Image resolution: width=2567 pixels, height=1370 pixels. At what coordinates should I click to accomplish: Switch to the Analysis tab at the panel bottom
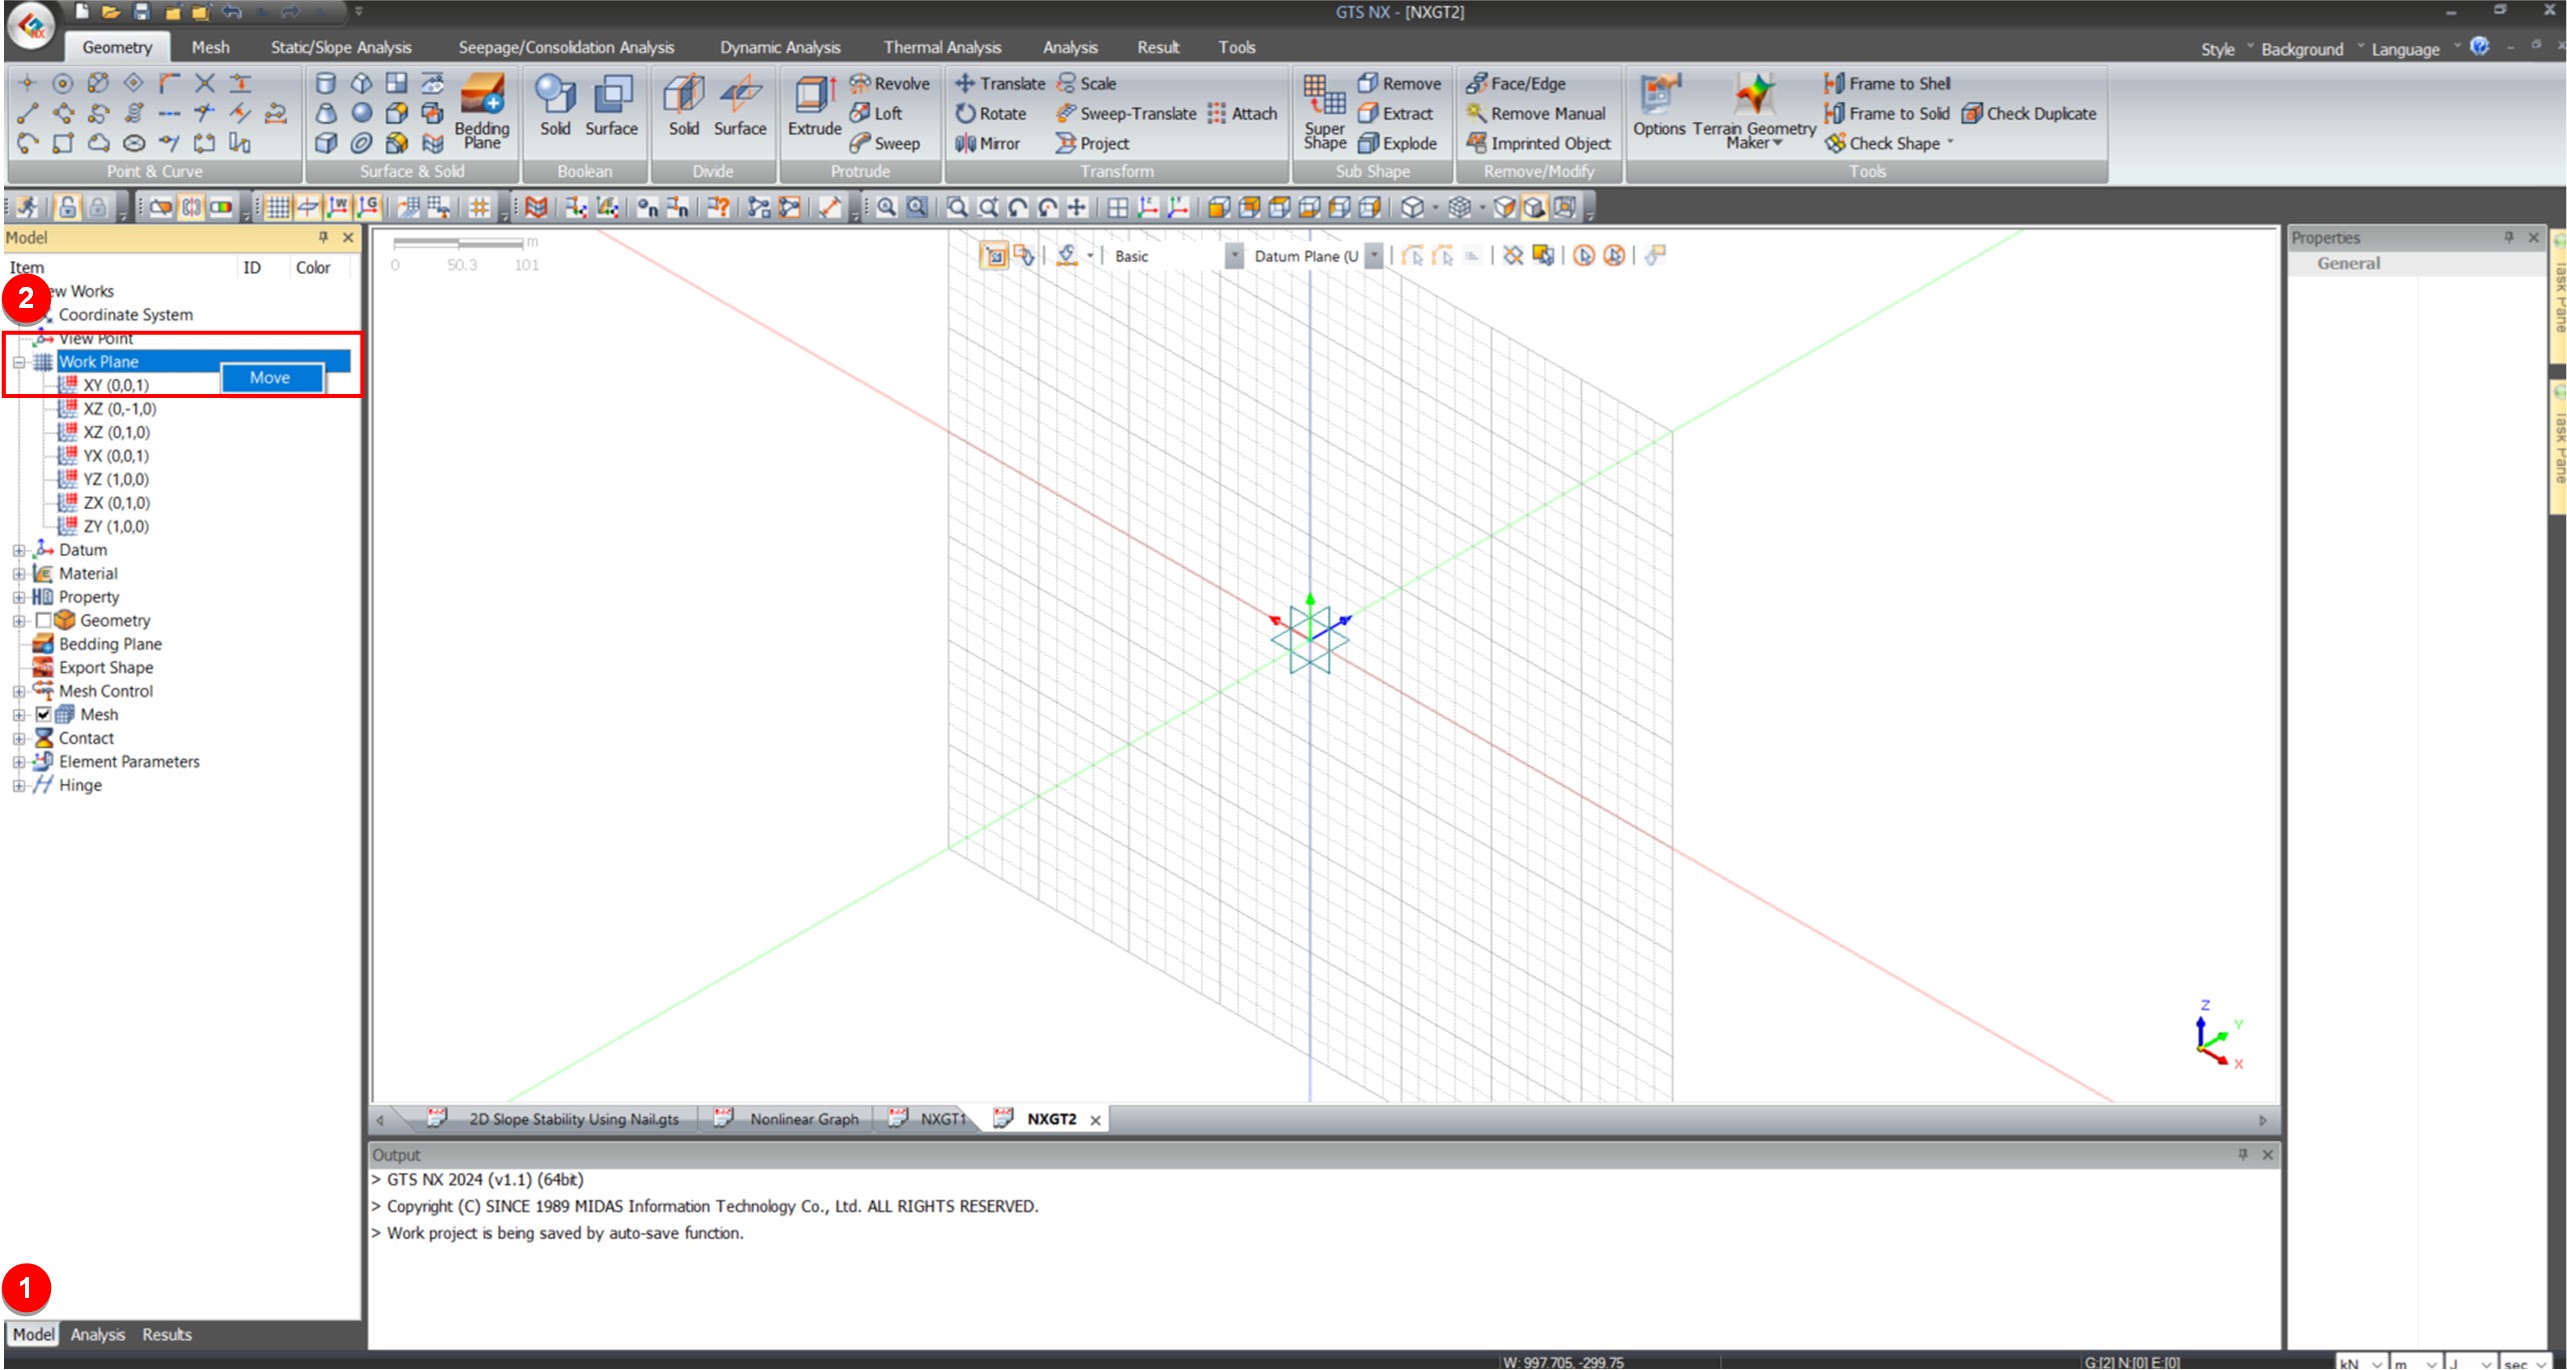coord(98,1335)
